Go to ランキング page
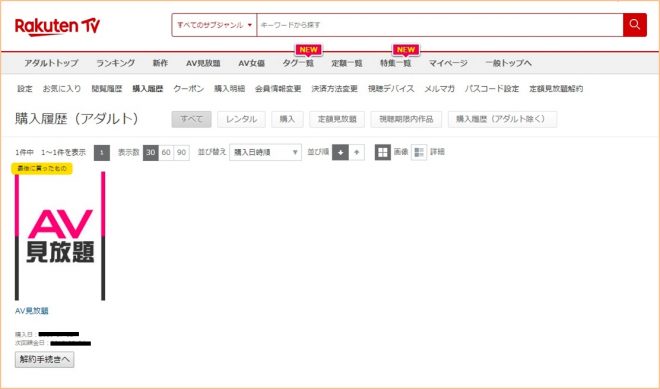This screenshot has height=389, width=660. click(115, 63)
